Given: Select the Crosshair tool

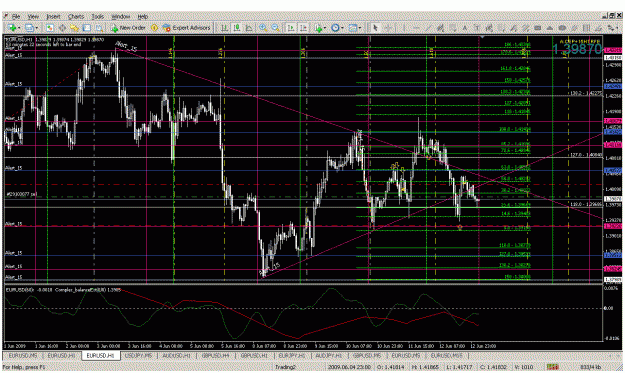Looking at the screenshot, I should click(388, 28).
